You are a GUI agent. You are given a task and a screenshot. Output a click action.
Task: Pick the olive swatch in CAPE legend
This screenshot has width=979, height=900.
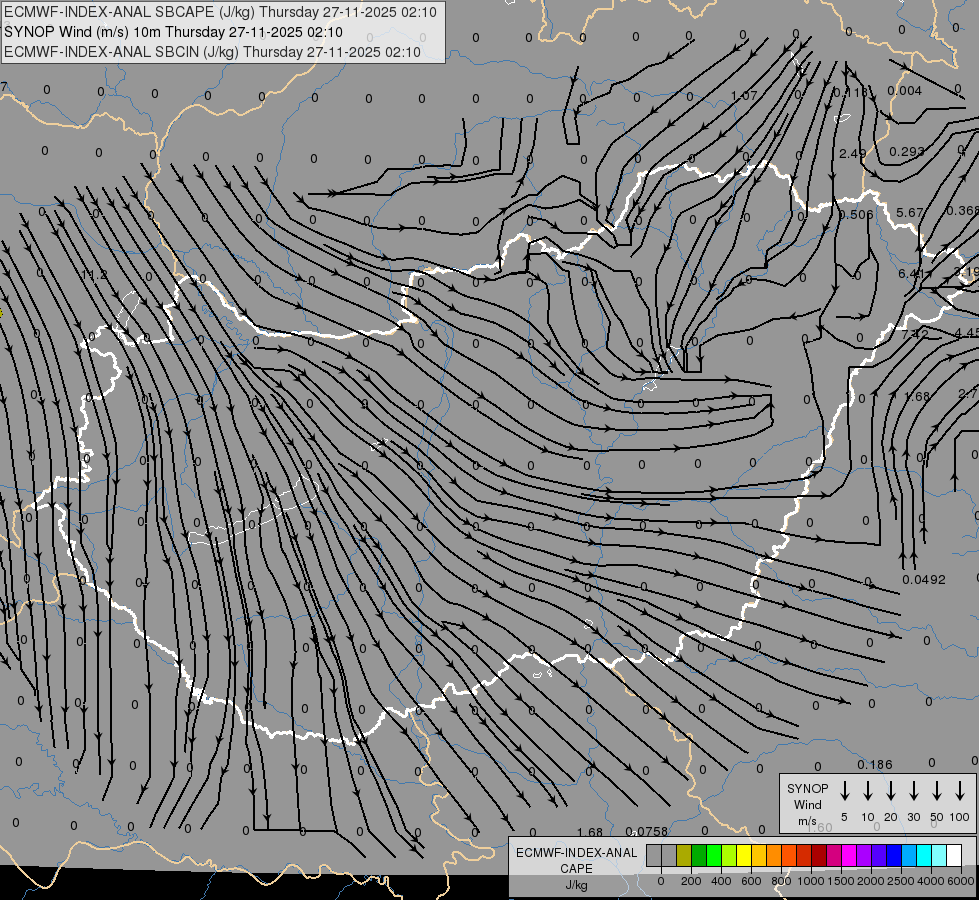684,855
